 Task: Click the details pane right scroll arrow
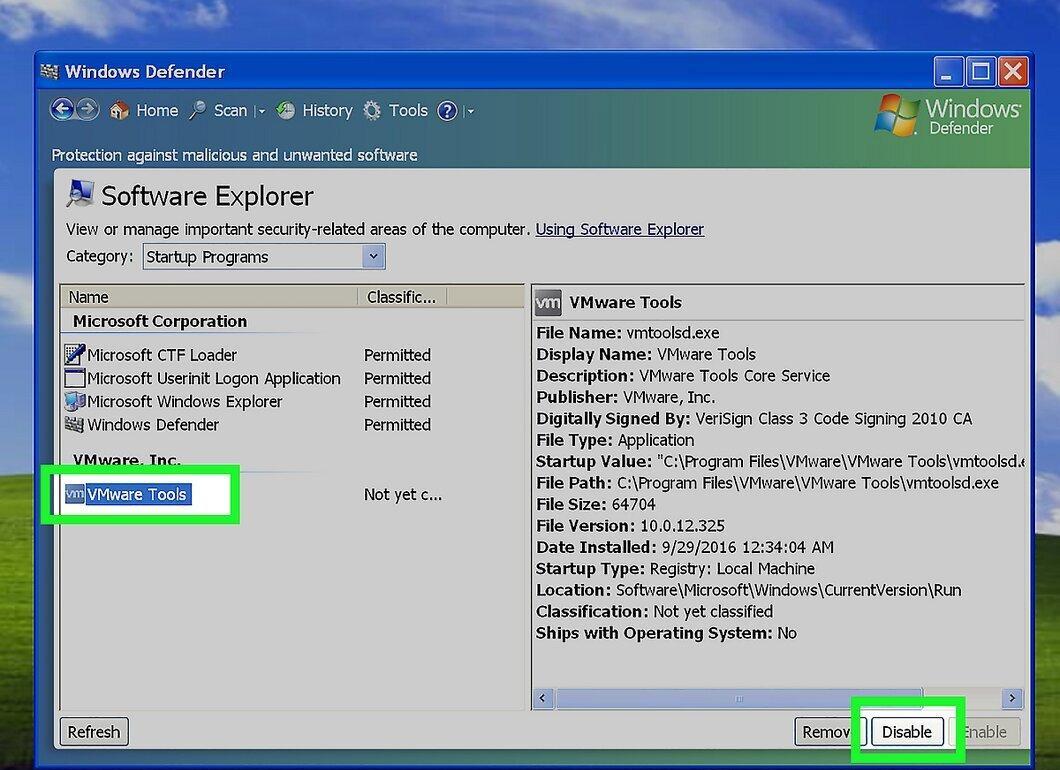click(1012, 698)
